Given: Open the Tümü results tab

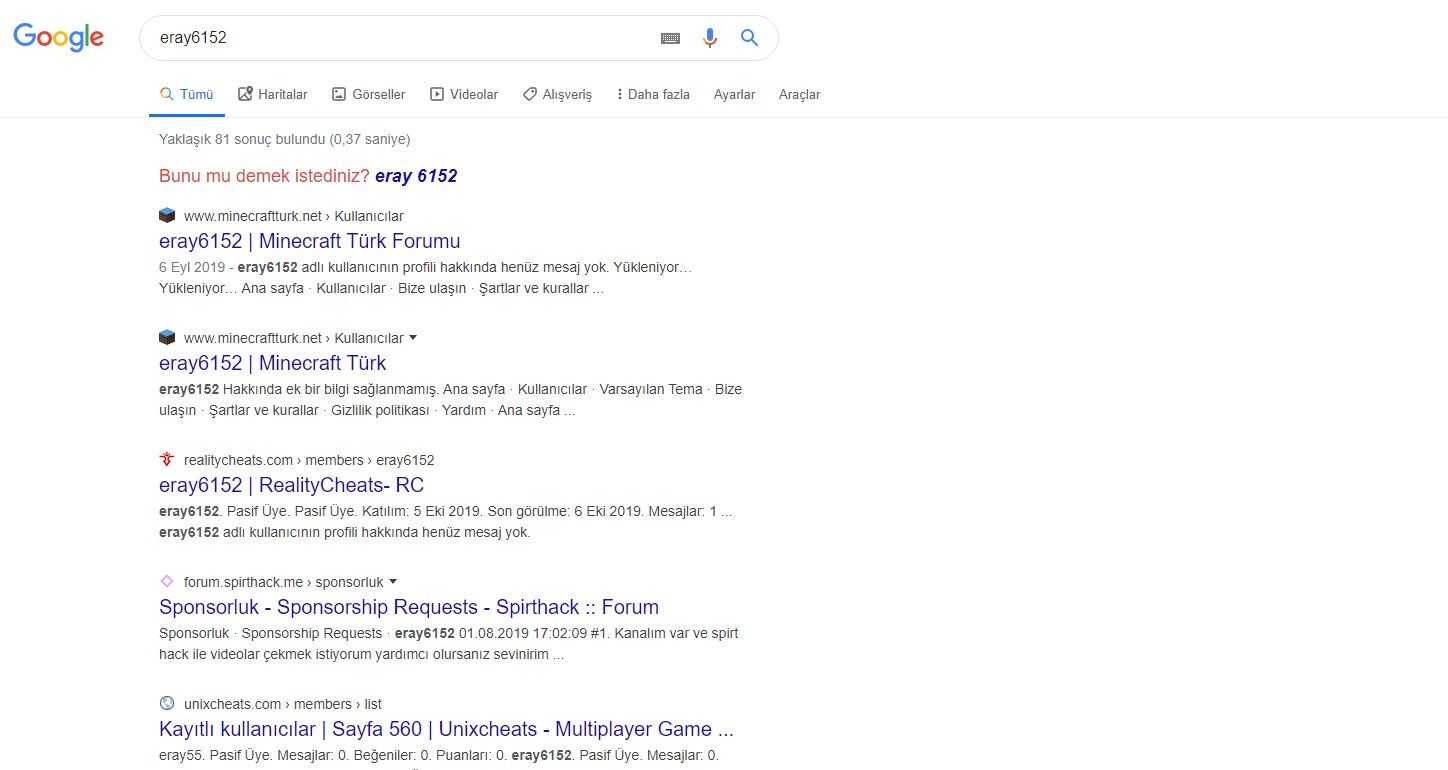Looking at the screenshot, I should pyautogui.click(x=187, y=95).
